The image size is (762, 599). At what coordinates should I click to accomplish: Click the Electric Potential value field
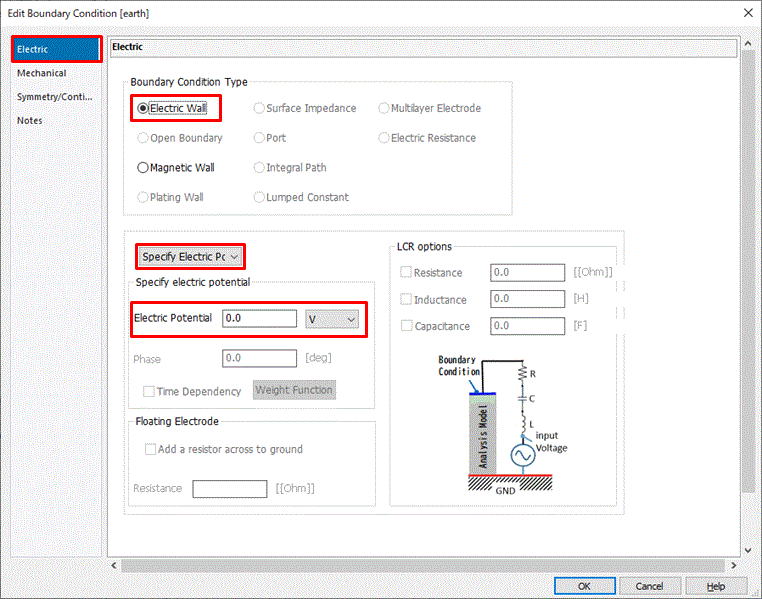click(x=259, y=319)
